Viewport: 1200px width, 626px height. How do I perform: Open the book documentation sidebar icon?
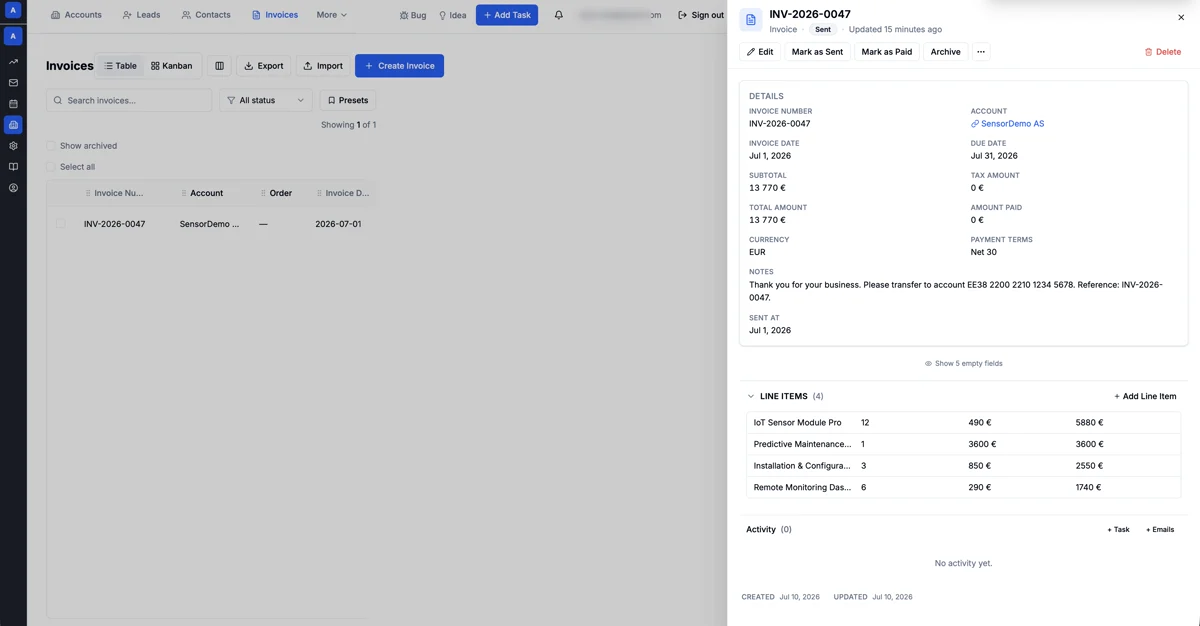click(x=13, y=167)
